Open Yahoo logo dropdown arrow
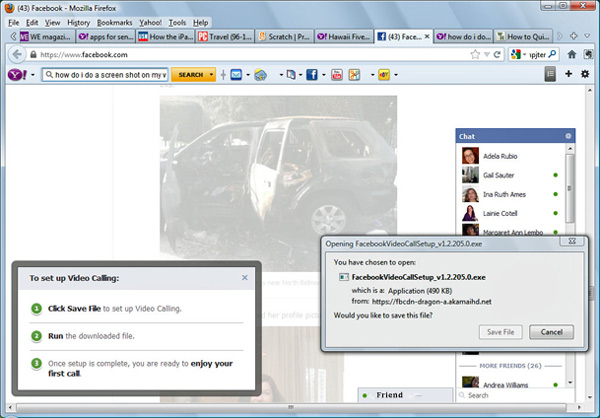Screen dimensions: 600x418 tap(33, 75)
